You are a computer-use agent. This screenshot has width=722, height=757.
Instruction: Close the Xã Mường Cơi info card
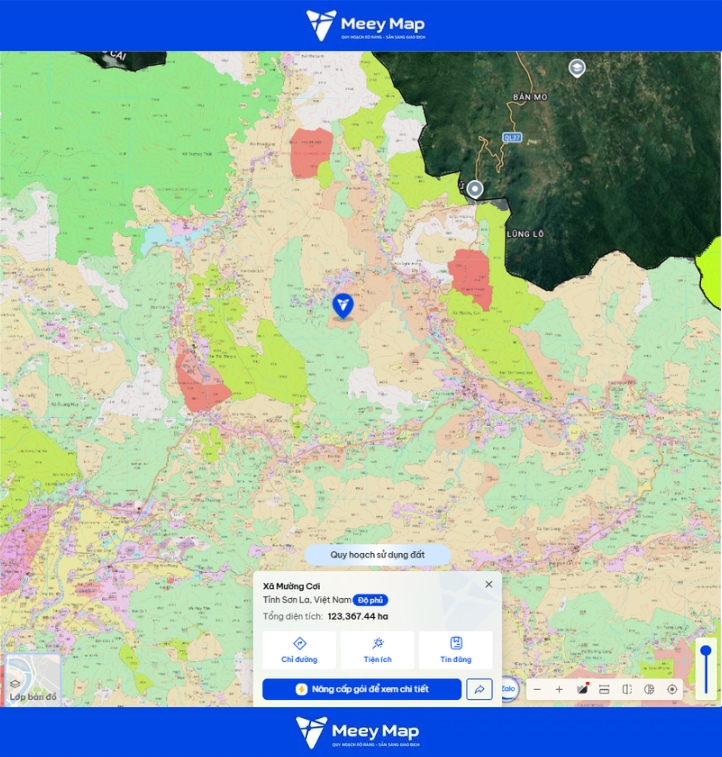point(488,584)
